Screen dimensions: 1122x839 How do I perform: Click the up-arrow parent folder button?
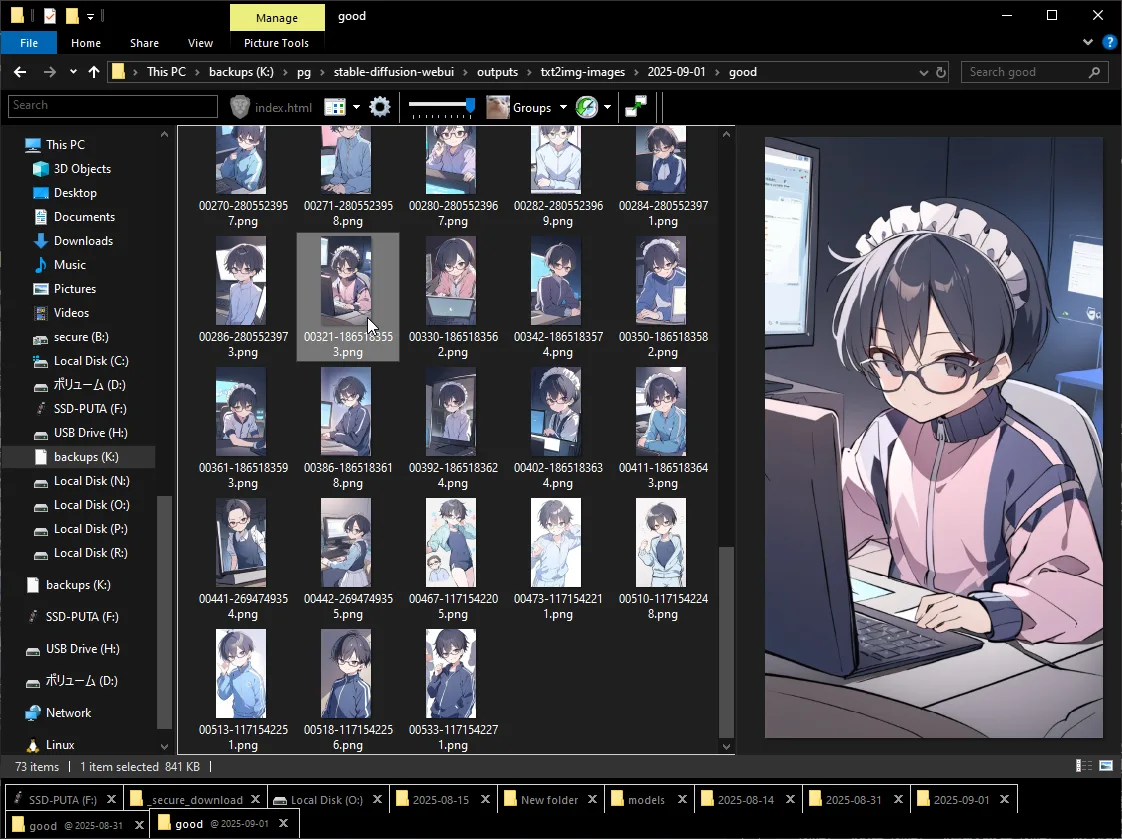tap(94, 72)
